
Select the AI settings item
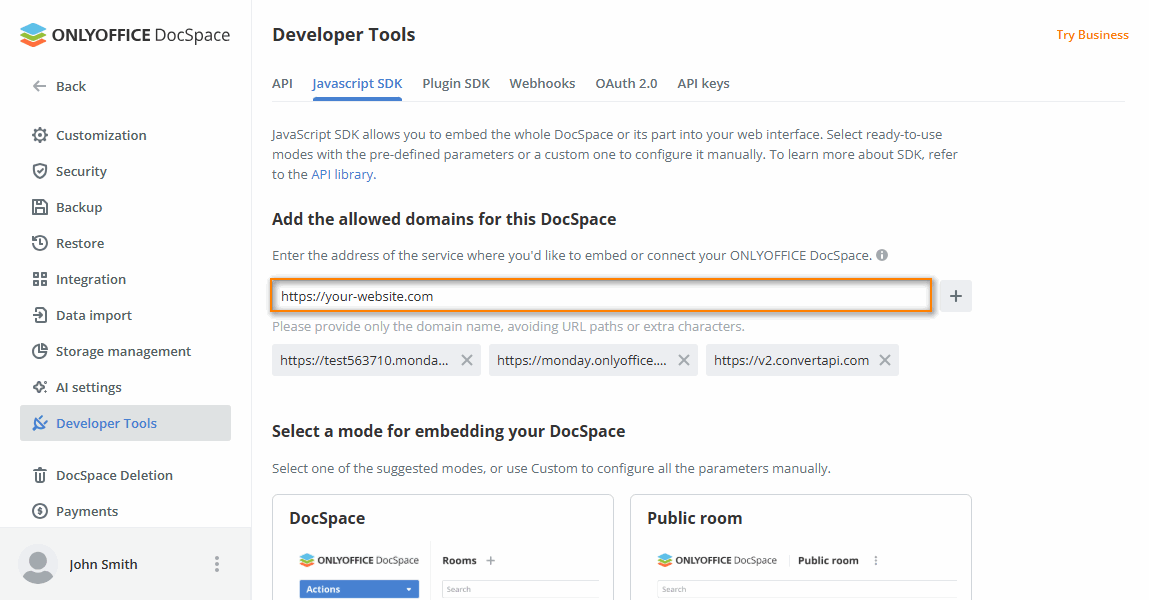(x=88, y=387)
